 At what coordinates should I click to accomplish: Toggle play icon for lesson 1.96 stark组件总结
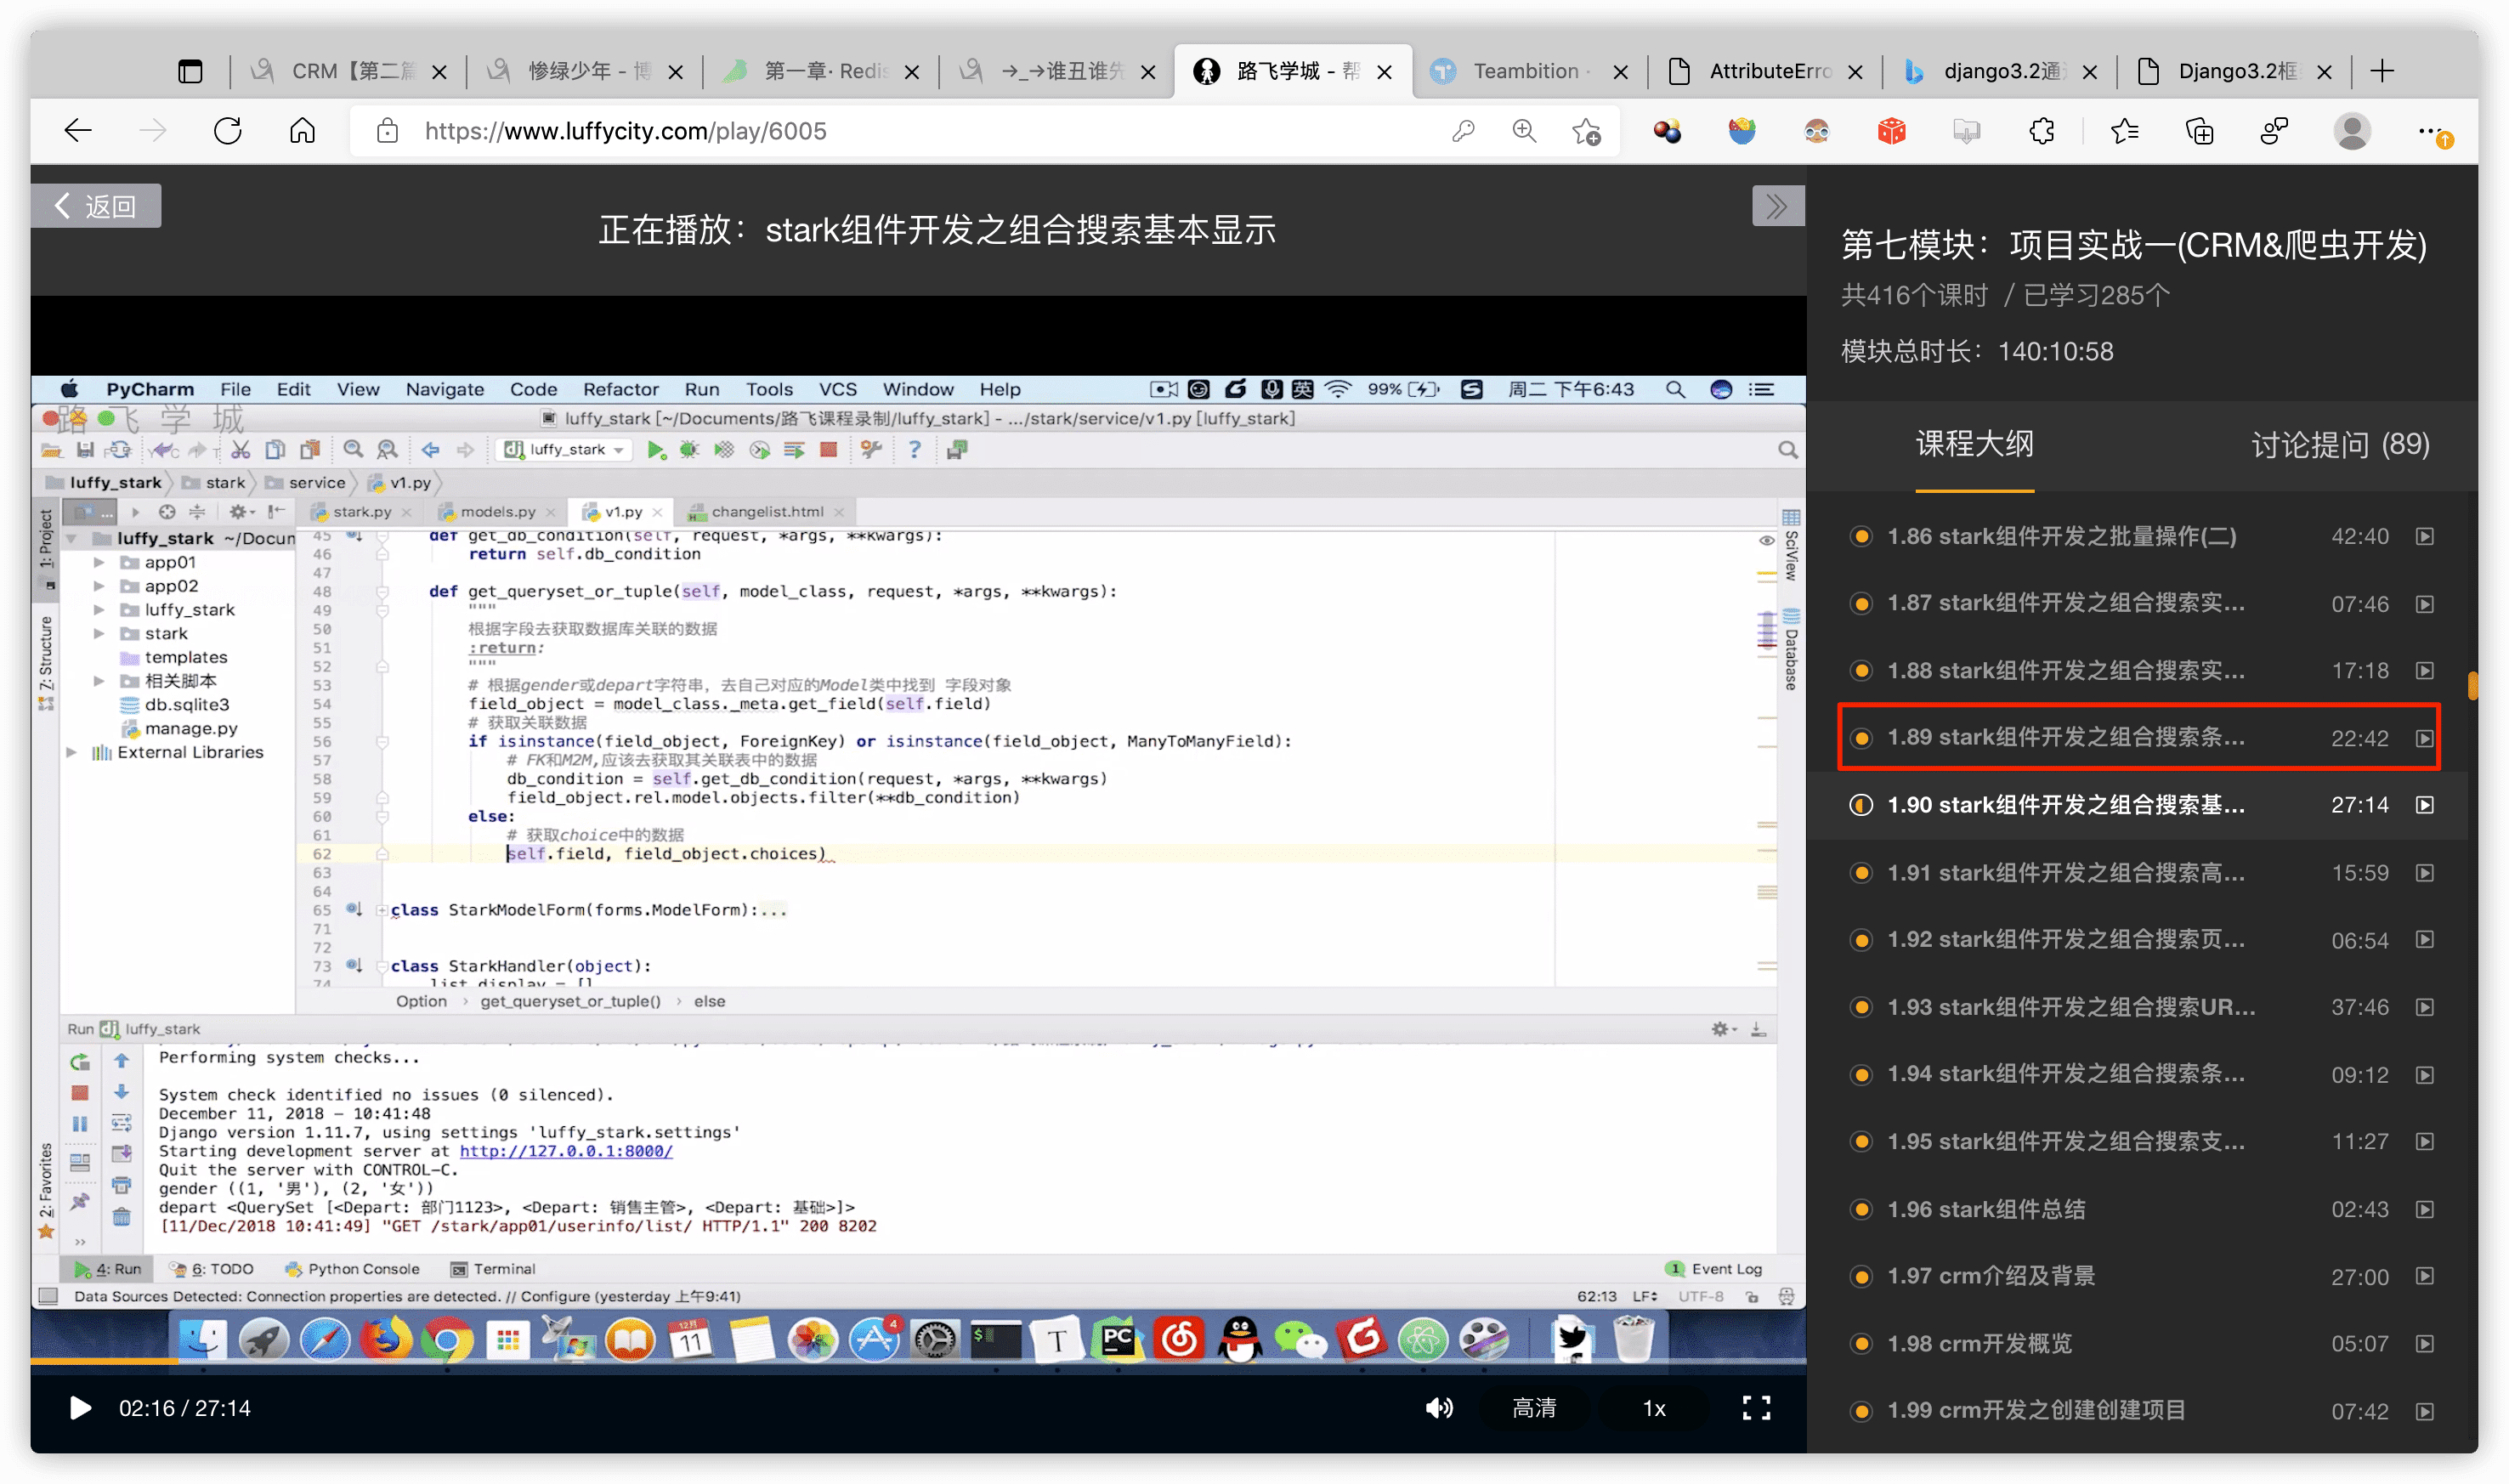[2424, 1209]
